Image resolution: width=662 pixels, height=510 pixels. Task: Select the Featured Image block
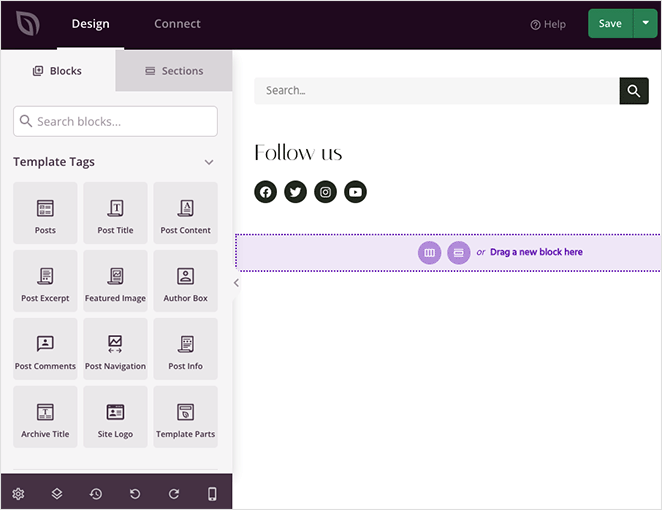click(115, 281)
